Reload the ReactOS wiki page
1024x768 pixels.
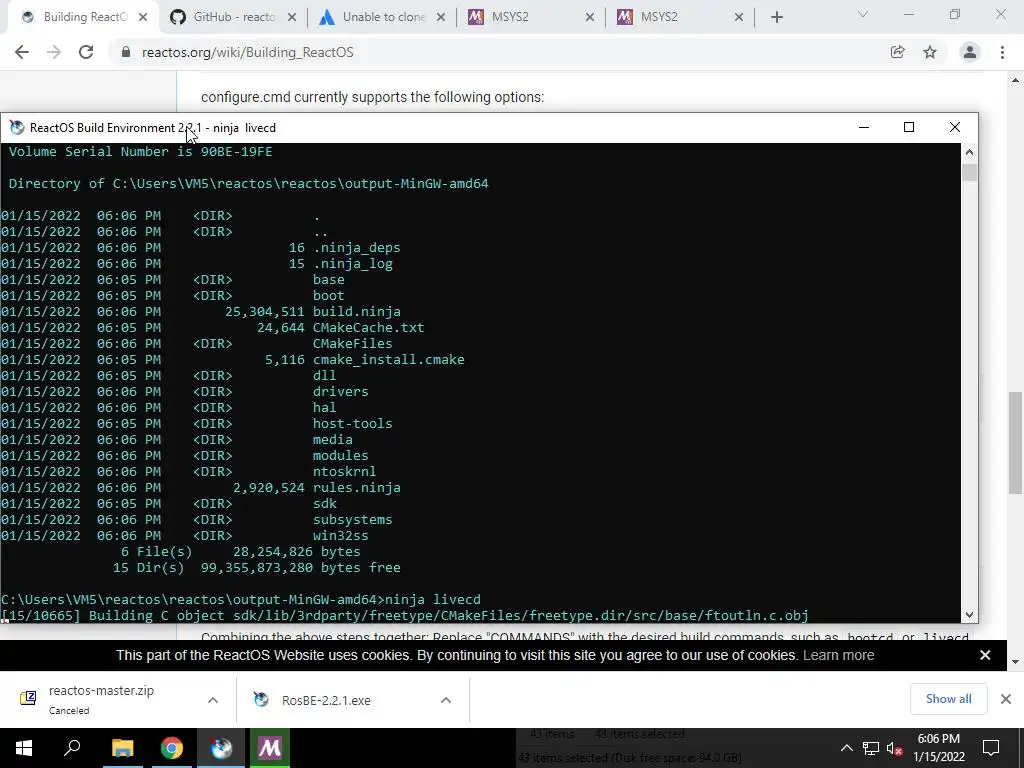click(x=86, y=52)
